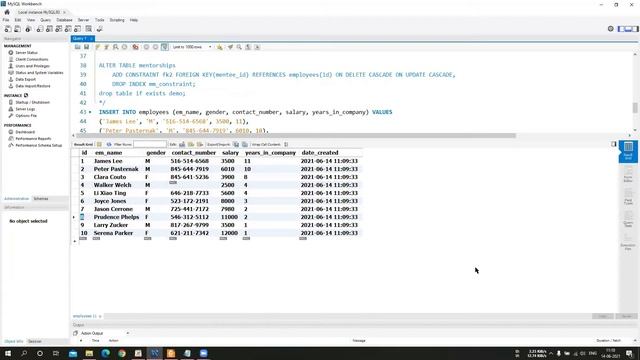Viewport: 640px width, 360px height.
Task: Beautify query icon in editor toolbar
Action: [x=220, y=47]
